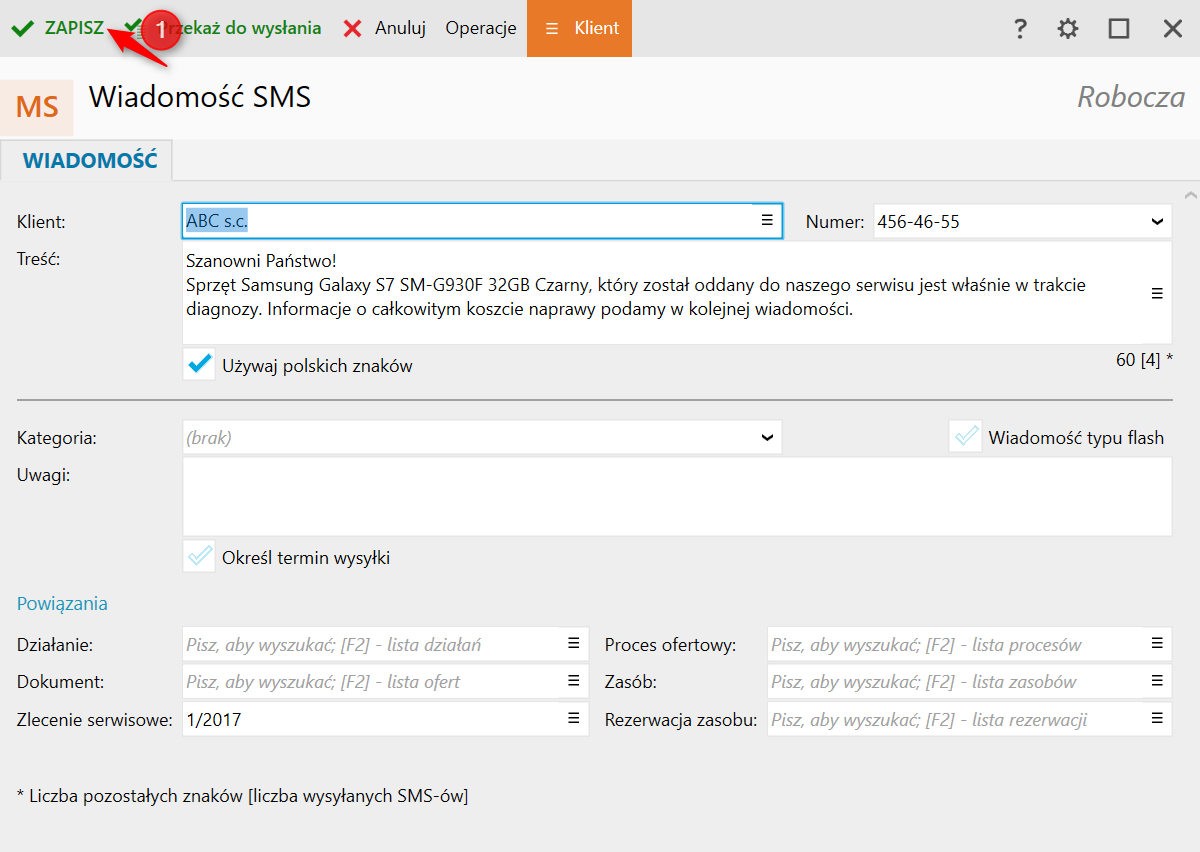Screen dimensions: 1200x852
Task: Open the help question mark icon
Action: (1020, 29)
